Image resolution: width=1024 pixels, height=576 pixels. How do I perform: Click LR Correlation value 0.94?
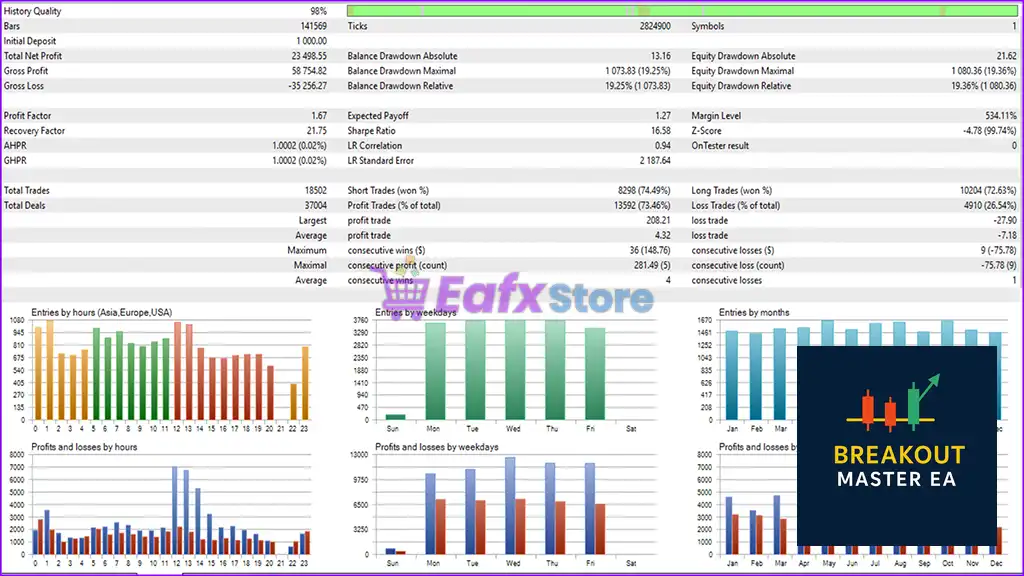point(662,146)
